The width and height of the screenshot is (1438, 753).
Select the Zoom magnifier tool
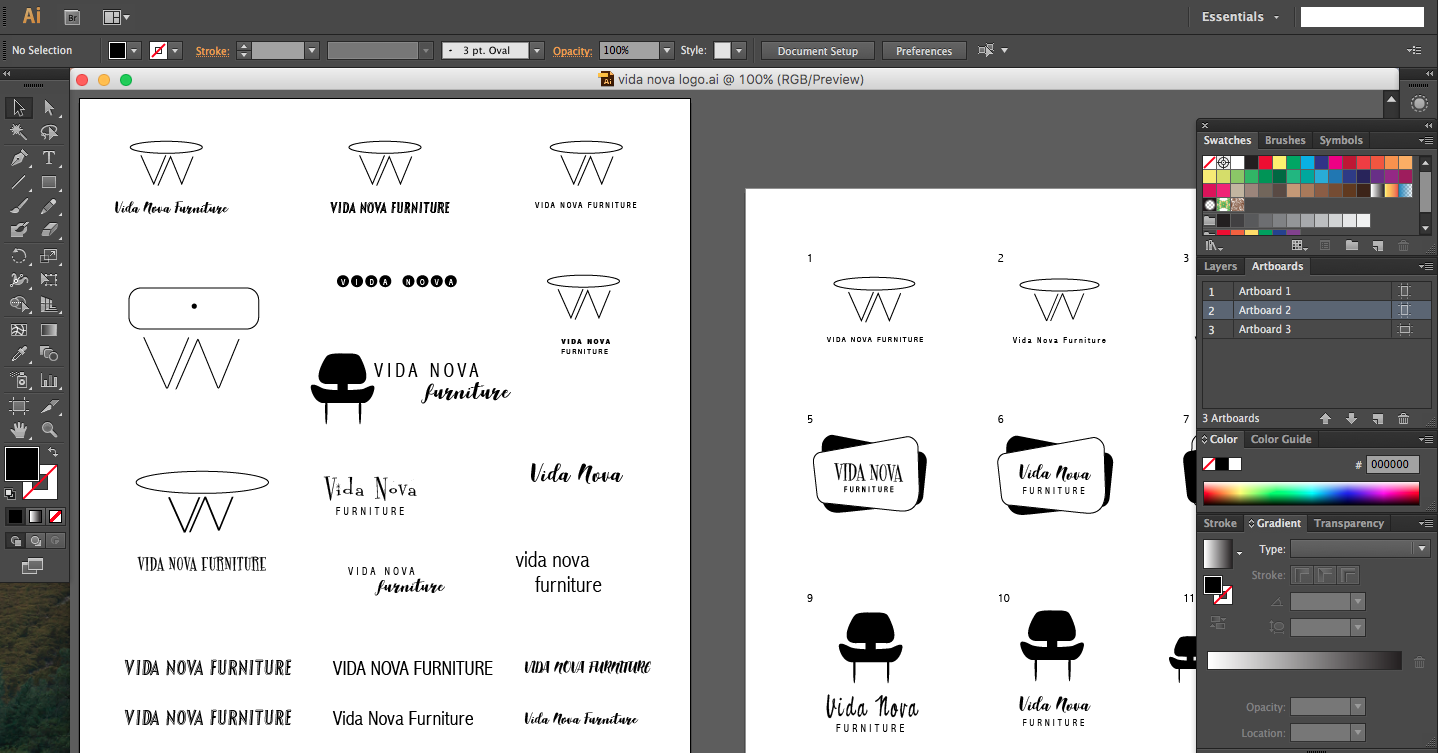click(x=49, y=431)
